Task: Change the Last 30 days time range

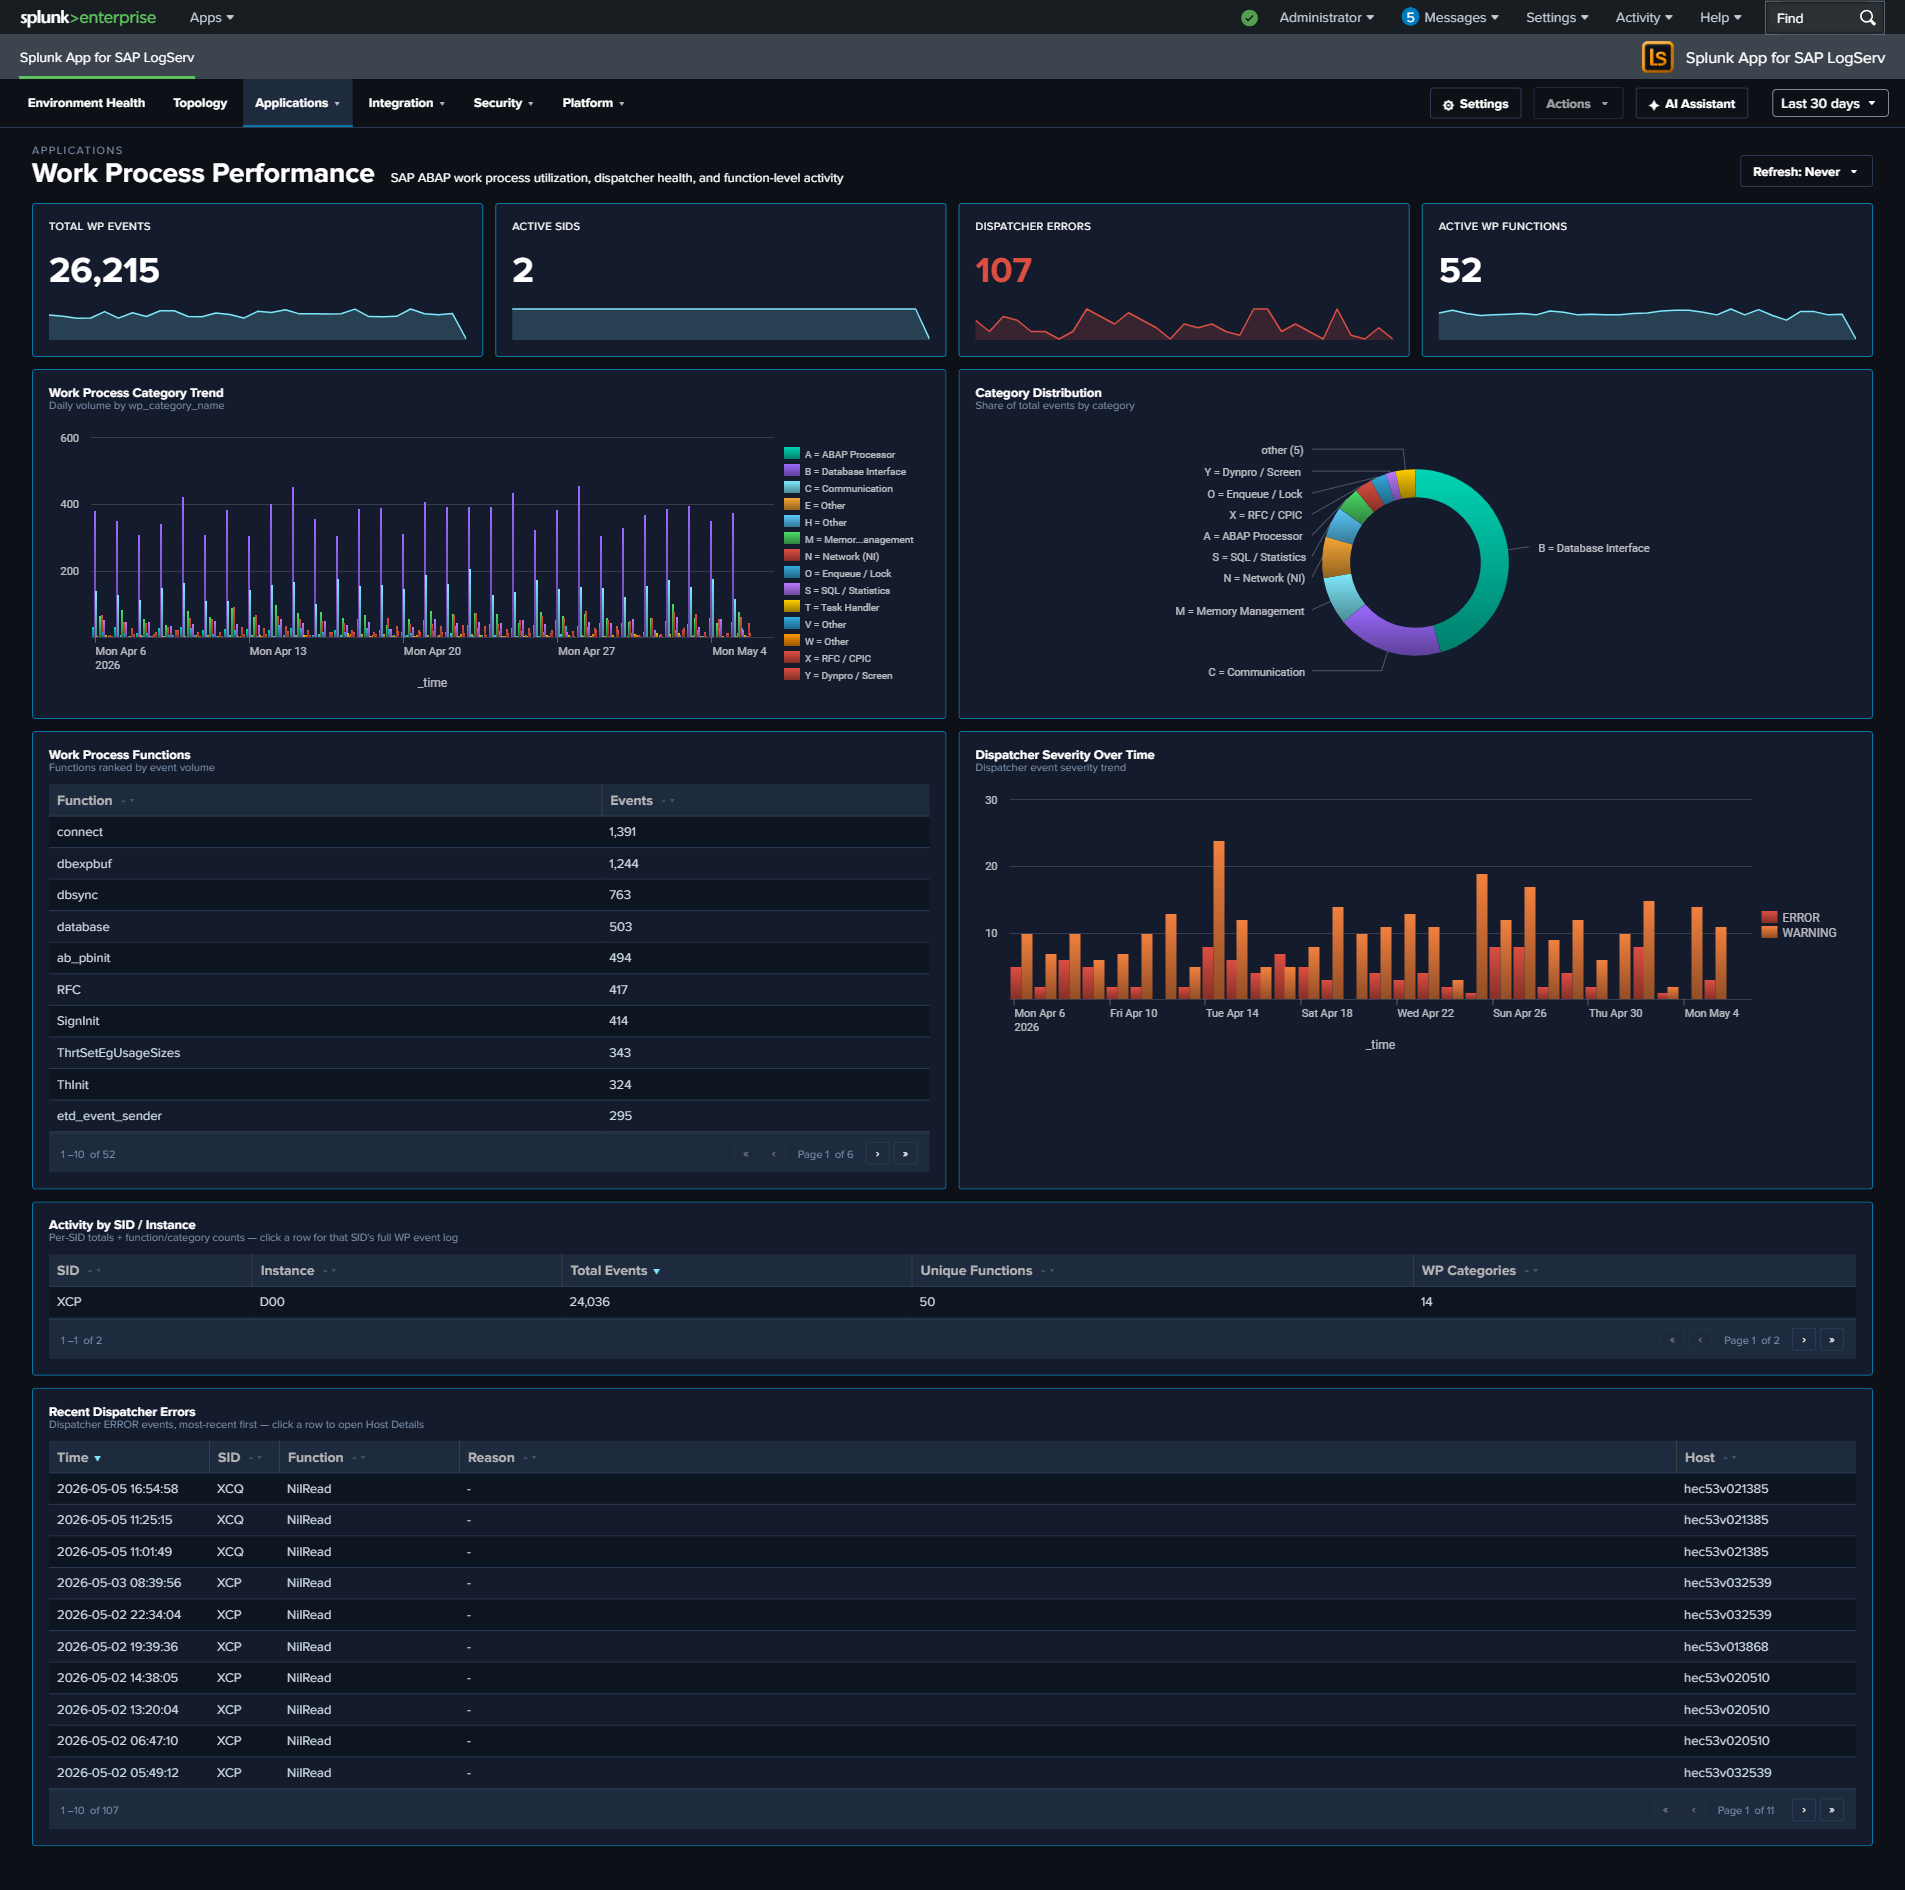Action: (x=1829, y=103)
